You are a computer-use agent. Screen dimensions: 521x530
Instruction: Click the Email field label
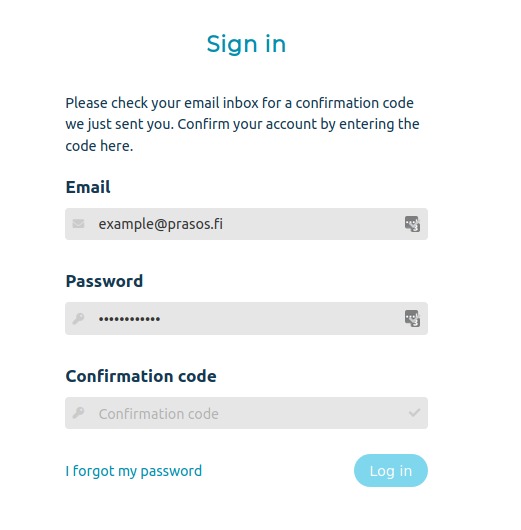coord(88,187)
